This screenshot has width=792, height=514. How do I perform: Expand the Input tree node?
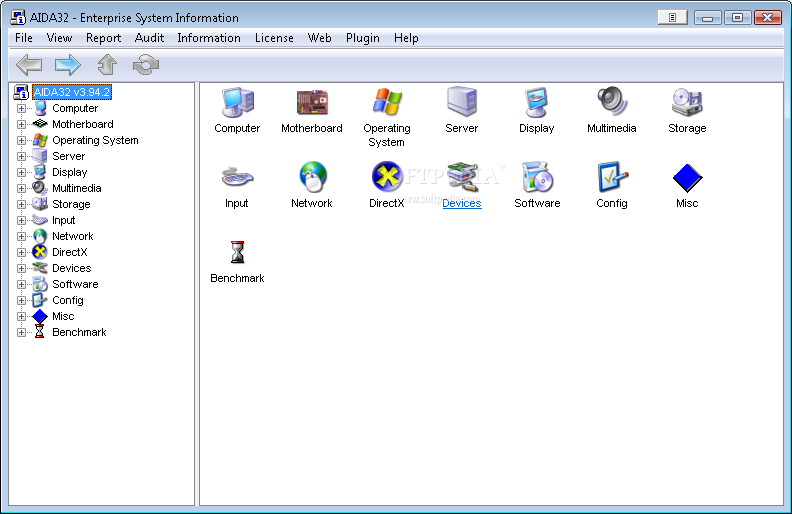click(x=21, y=220)
